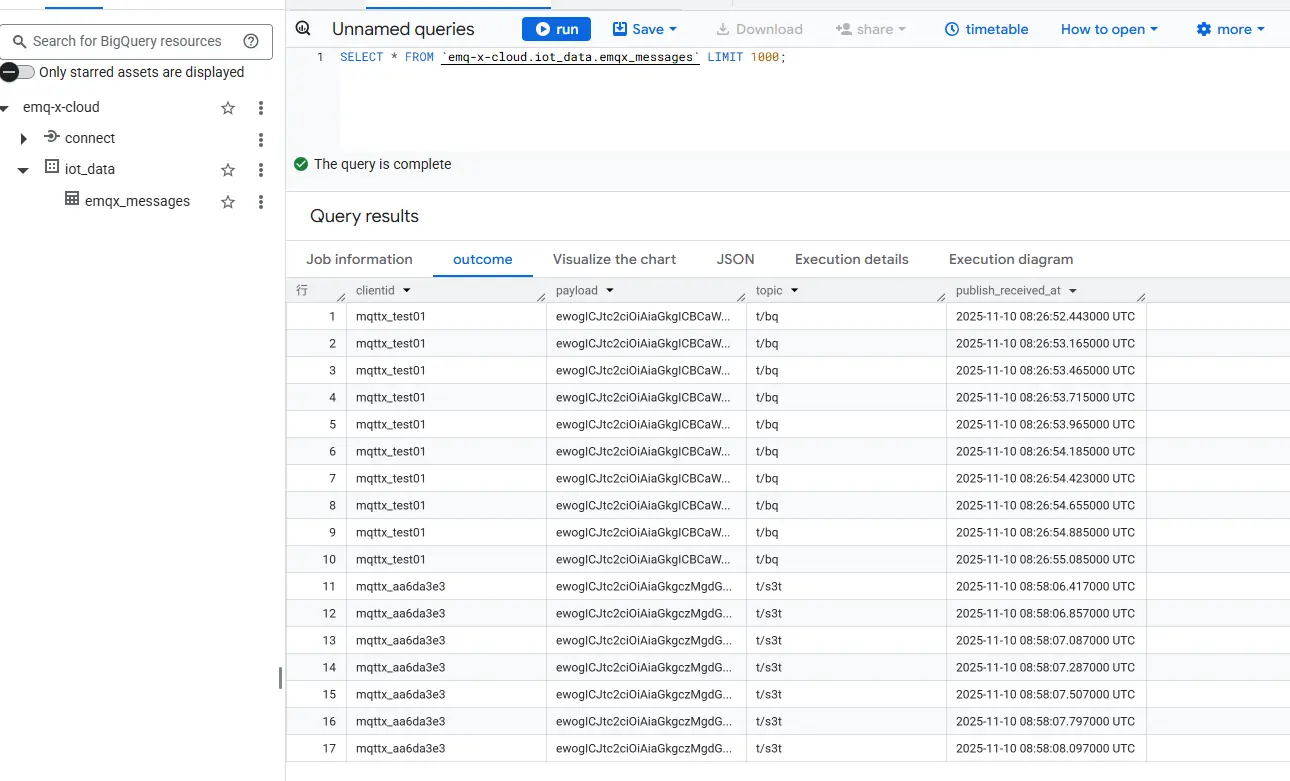This screenshot has width=1290, height=781.
Task: Click the left panel resize handle
Action: 280,678
